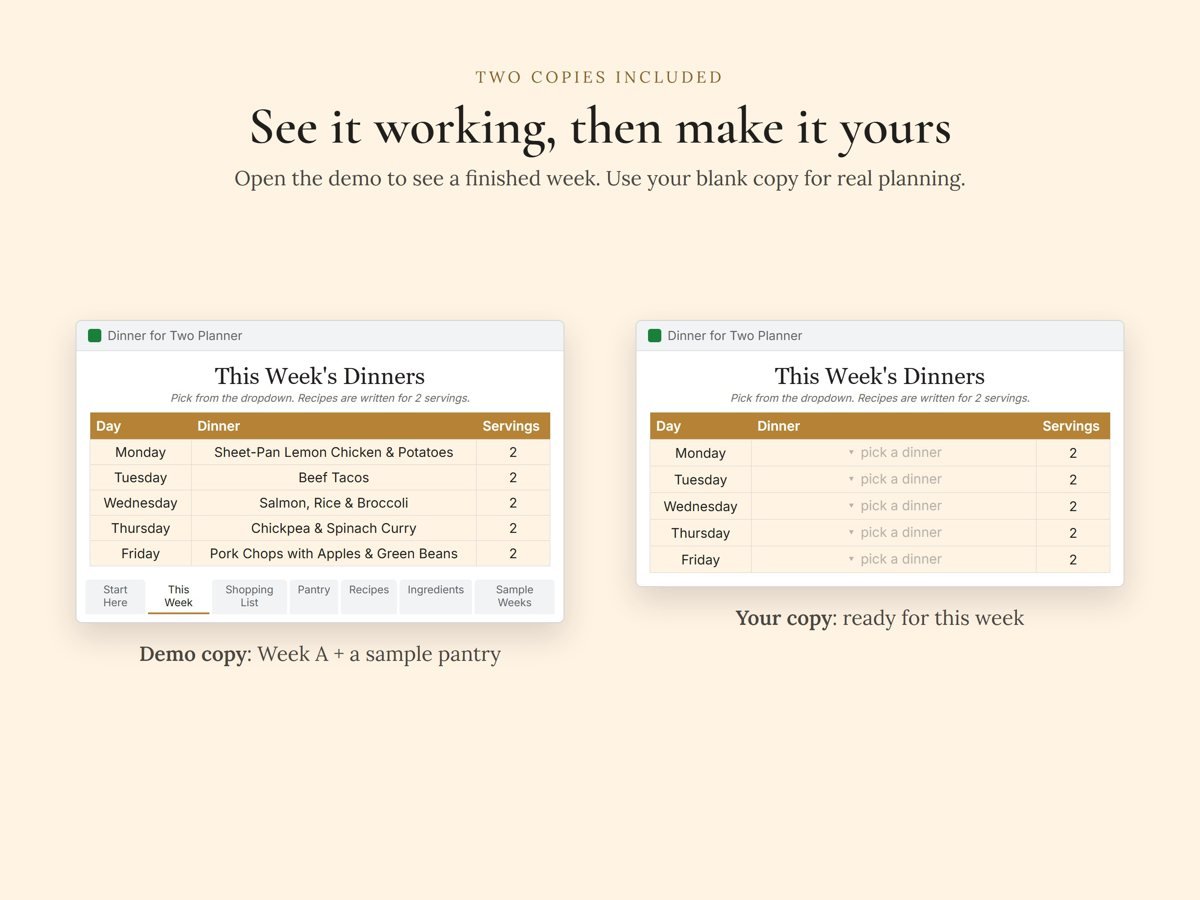1200x900 pixels.
Task: Click the Day column header in Your copy
Action: (x=701, y=426)
